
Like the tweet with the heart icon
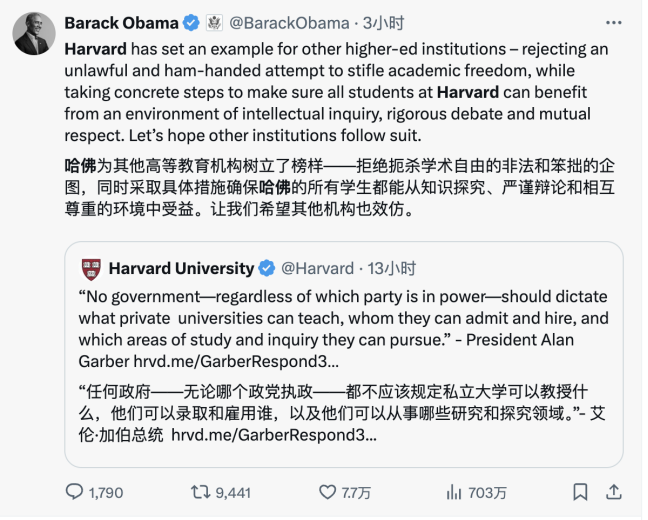coord(327,492)
